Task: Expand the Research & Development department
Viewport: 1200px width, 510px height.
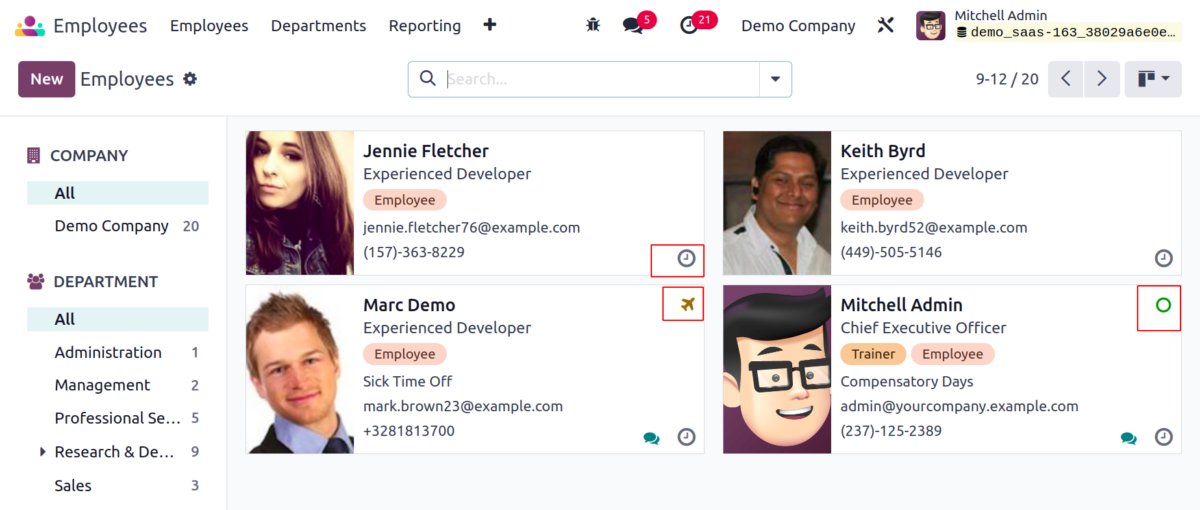Action: [43, 452]
